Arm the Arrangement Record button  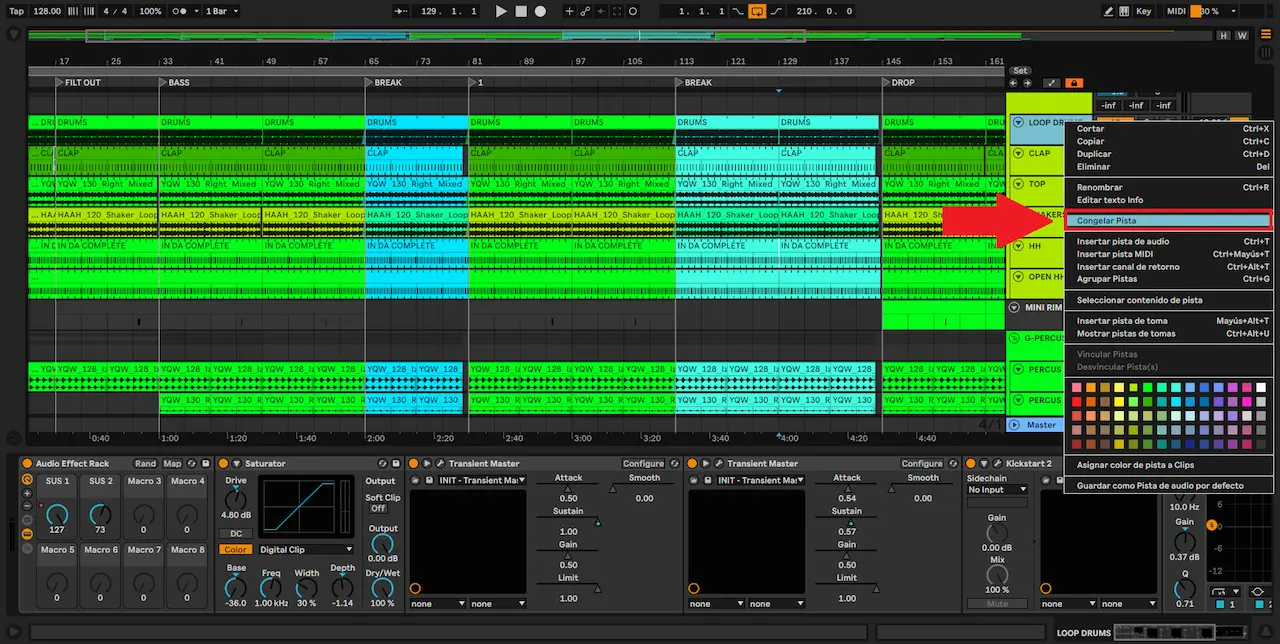(540, 11)
